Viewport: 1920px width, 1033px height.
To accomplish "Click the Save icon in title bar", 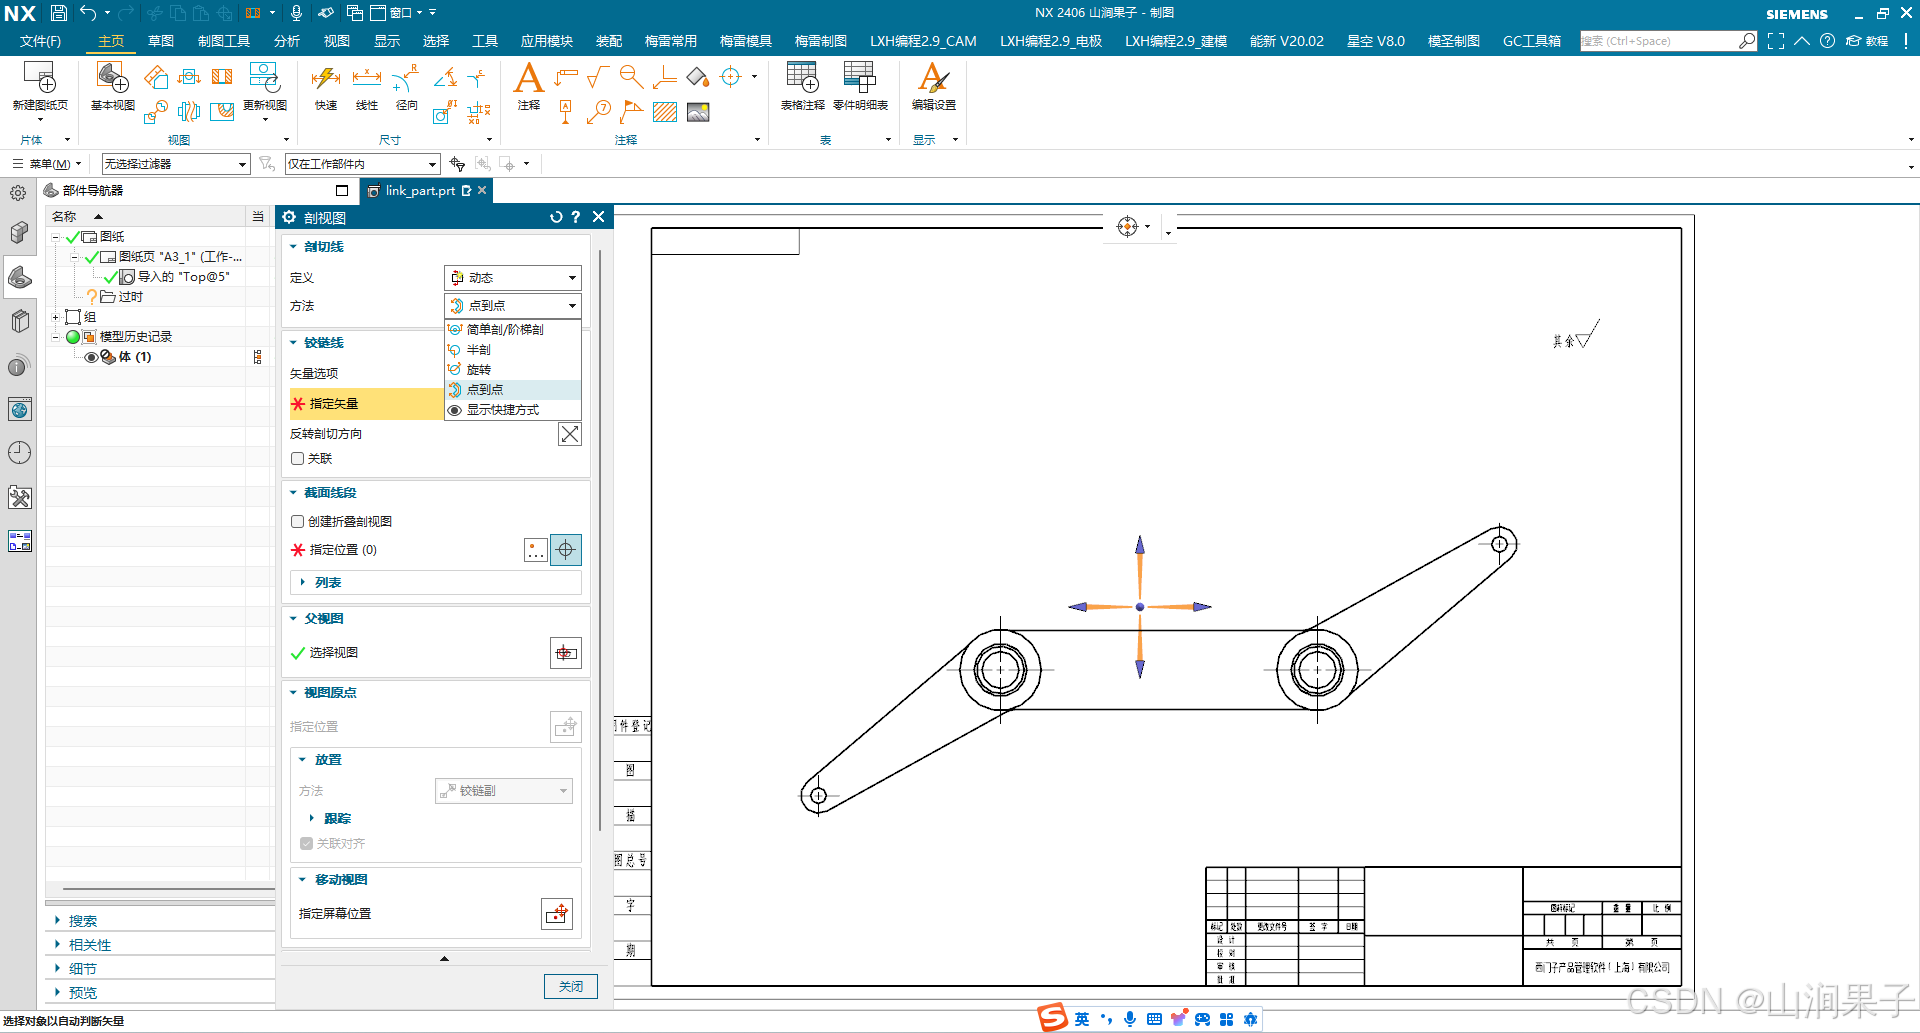I will [59, 13].
